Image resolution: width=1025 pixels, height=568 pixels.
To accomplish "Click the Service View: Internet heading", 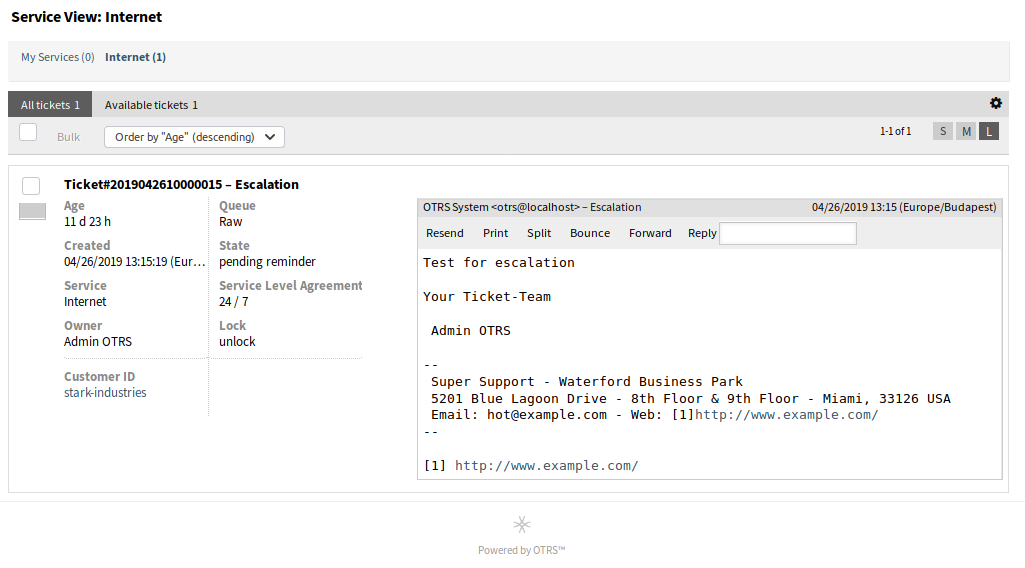I will pos(86,17).
